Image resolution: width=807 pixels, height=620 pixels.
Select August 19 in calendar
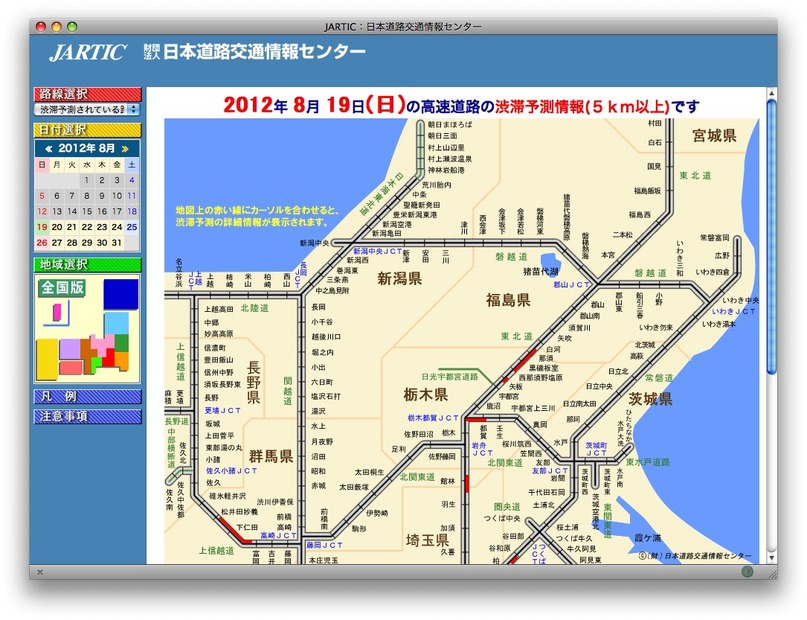[x=42, y=227]
